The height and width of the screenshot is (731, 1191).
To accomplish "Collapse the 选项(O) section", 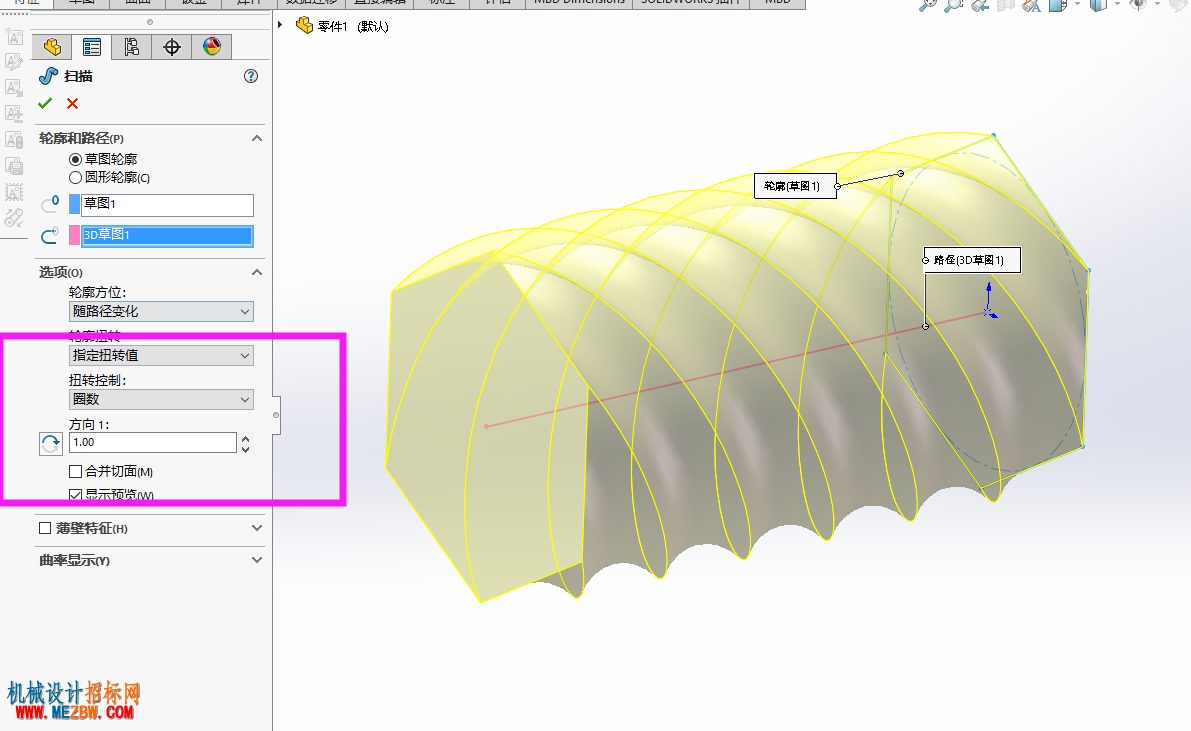I will click(x=257, y=272).
